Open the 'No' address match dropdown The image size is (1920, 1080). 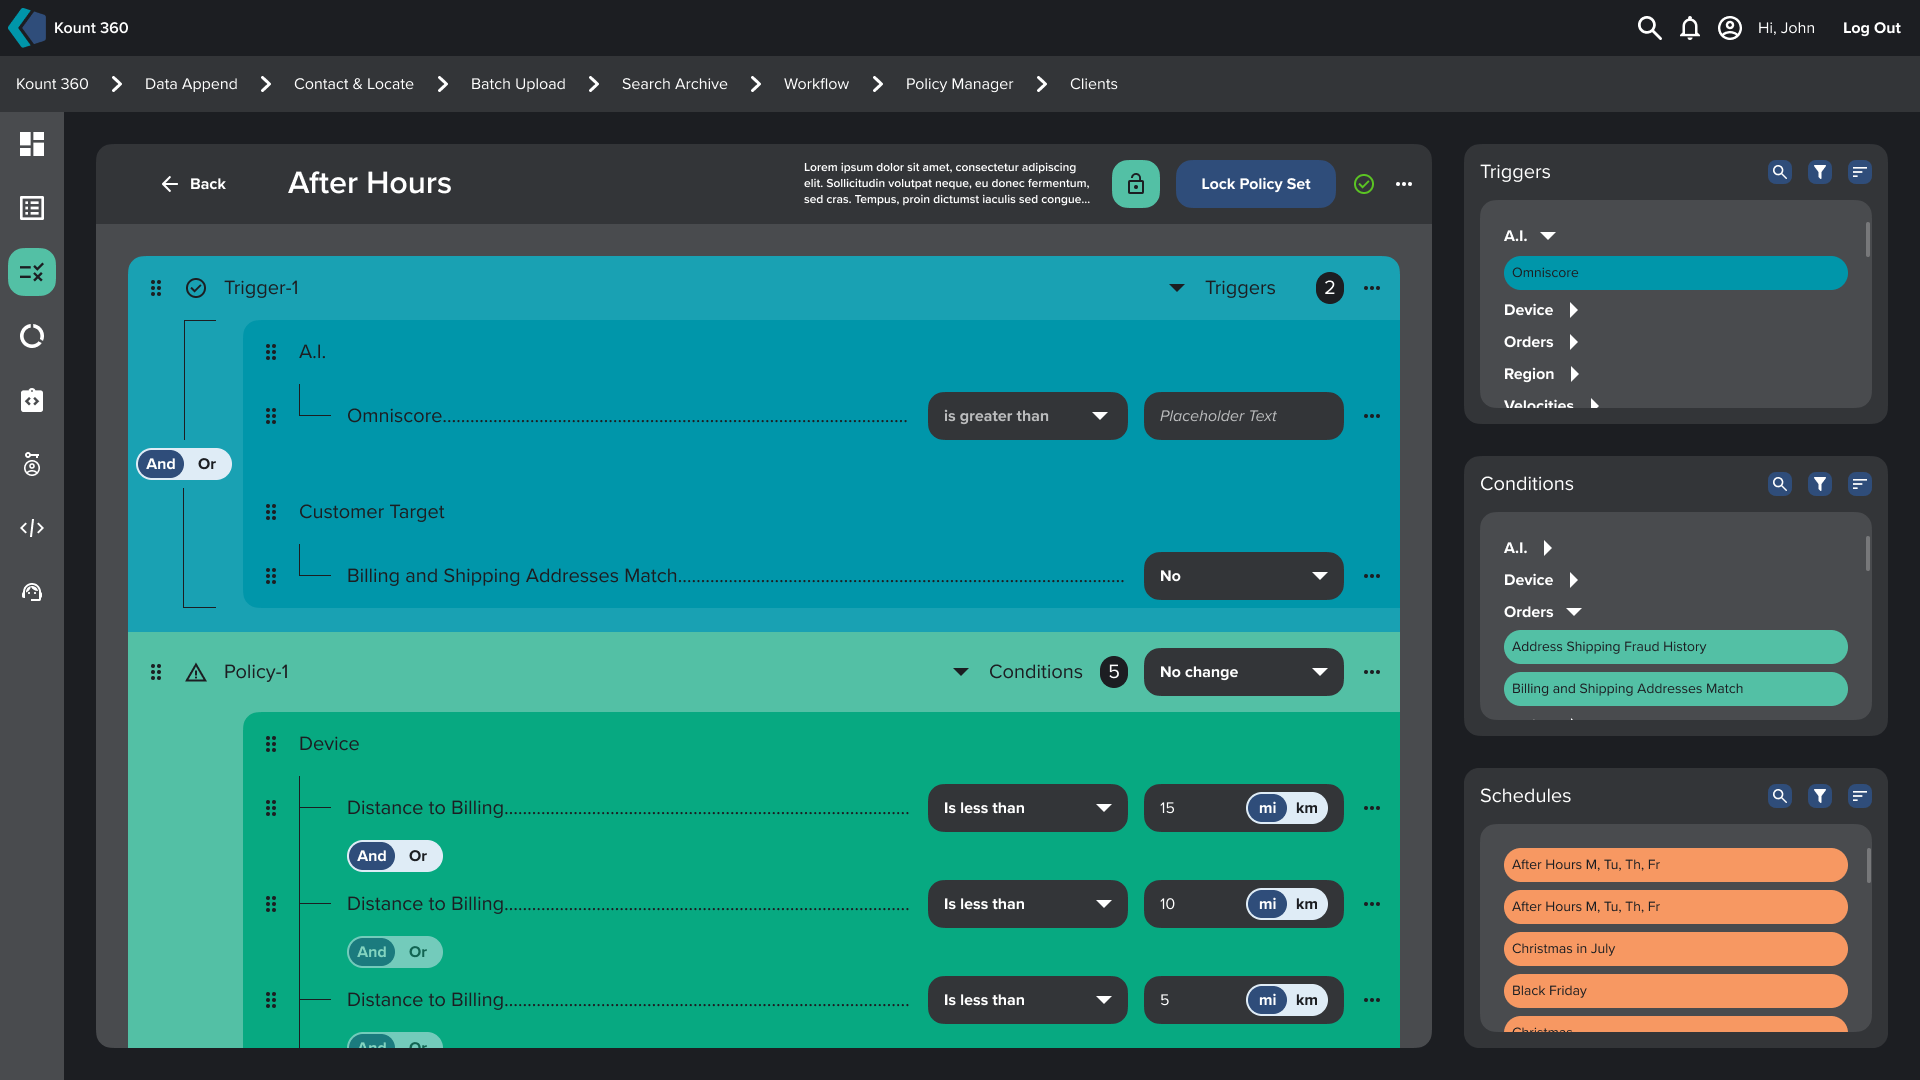point(1244,576)
